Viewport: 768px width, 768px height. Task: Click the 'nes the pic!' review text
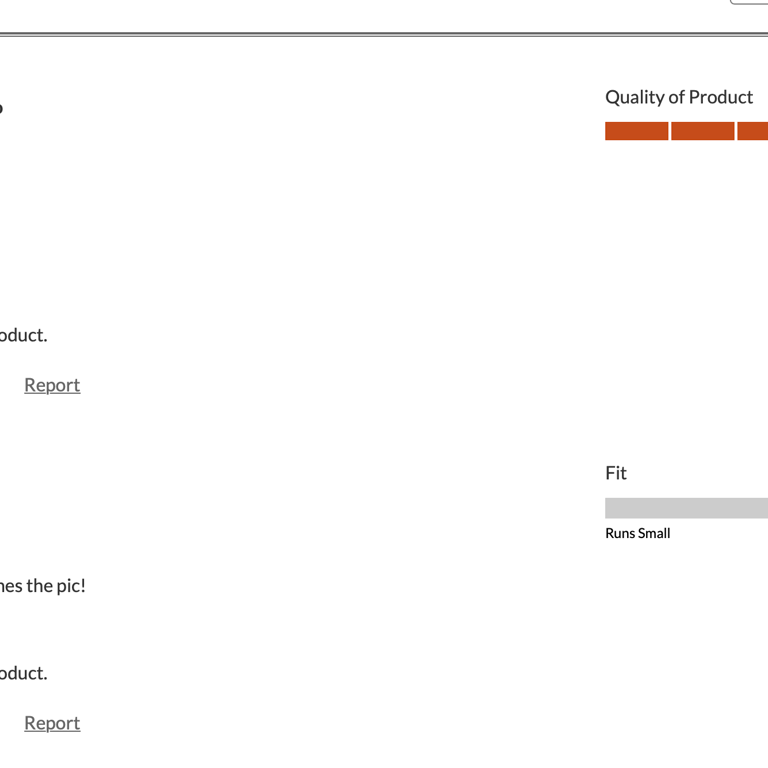pyautogui.click(x=43, y=586)
